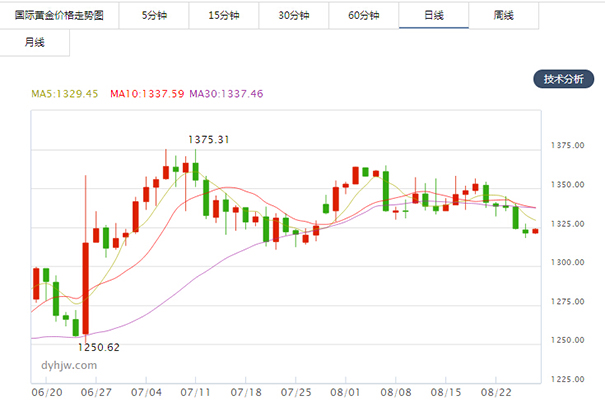Click the MA30:1337.46 indicator label
Screen dimensions: 605x400
[226, 94]
